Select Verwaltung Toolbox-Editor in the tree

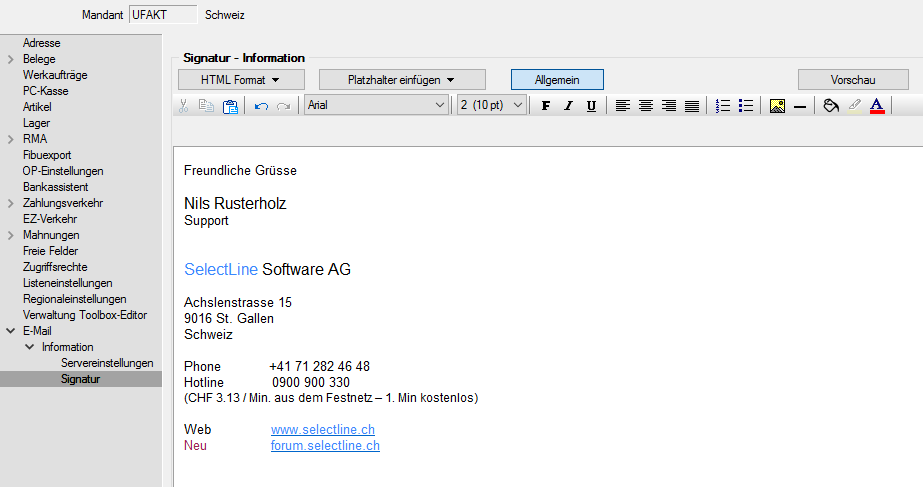(85, 315)
